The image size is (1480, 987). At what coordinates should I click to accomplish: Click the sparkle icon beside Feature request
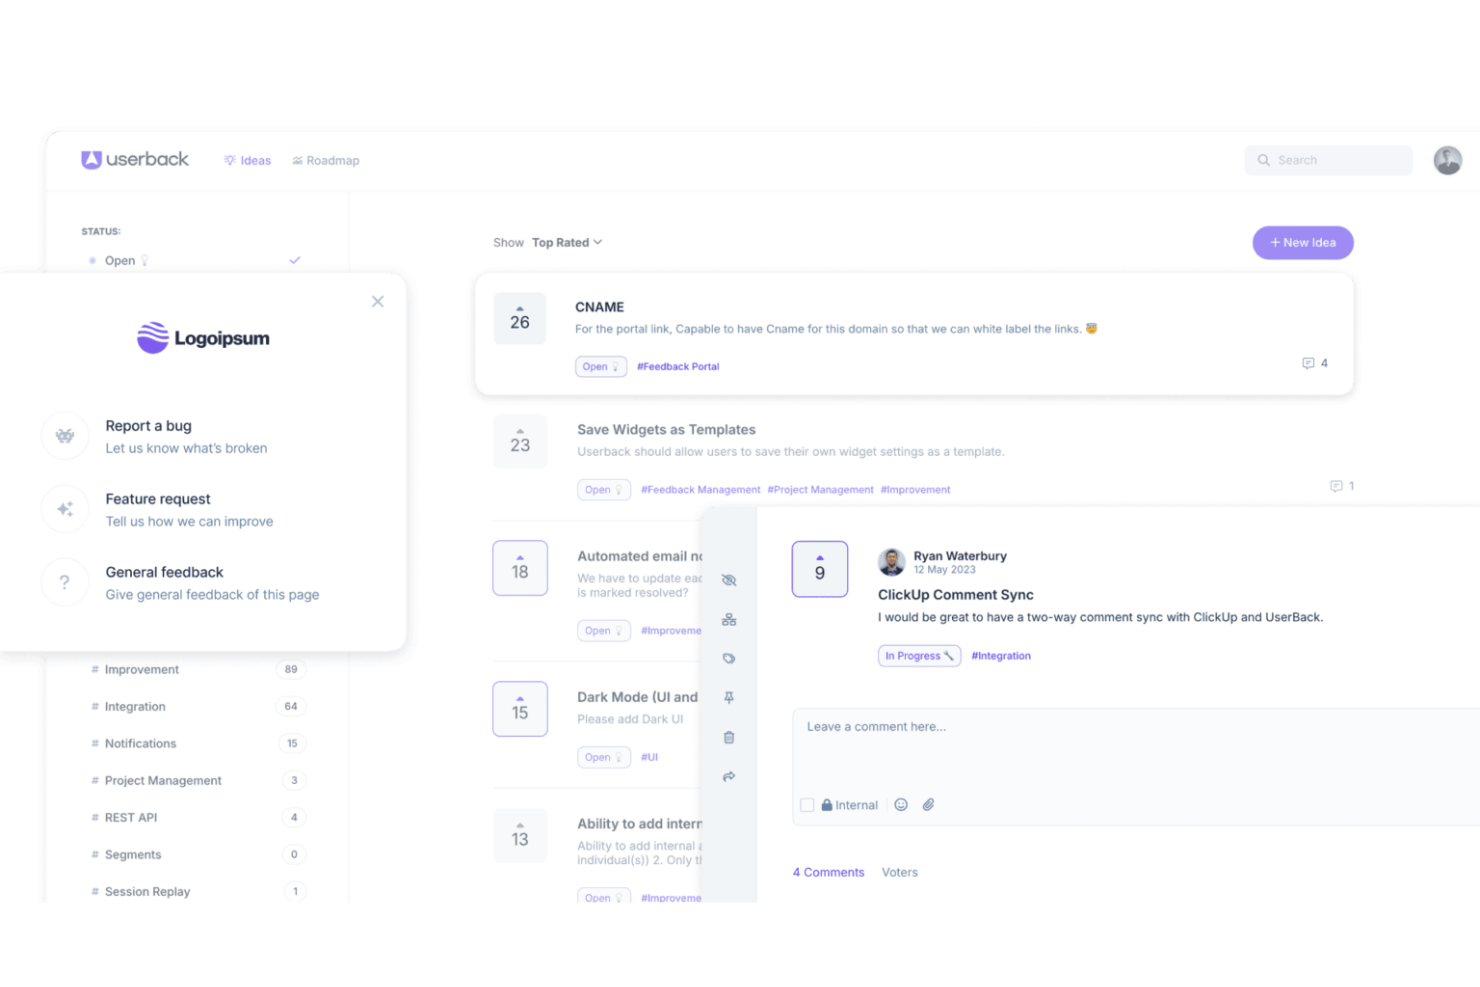(x=65, y=509)
